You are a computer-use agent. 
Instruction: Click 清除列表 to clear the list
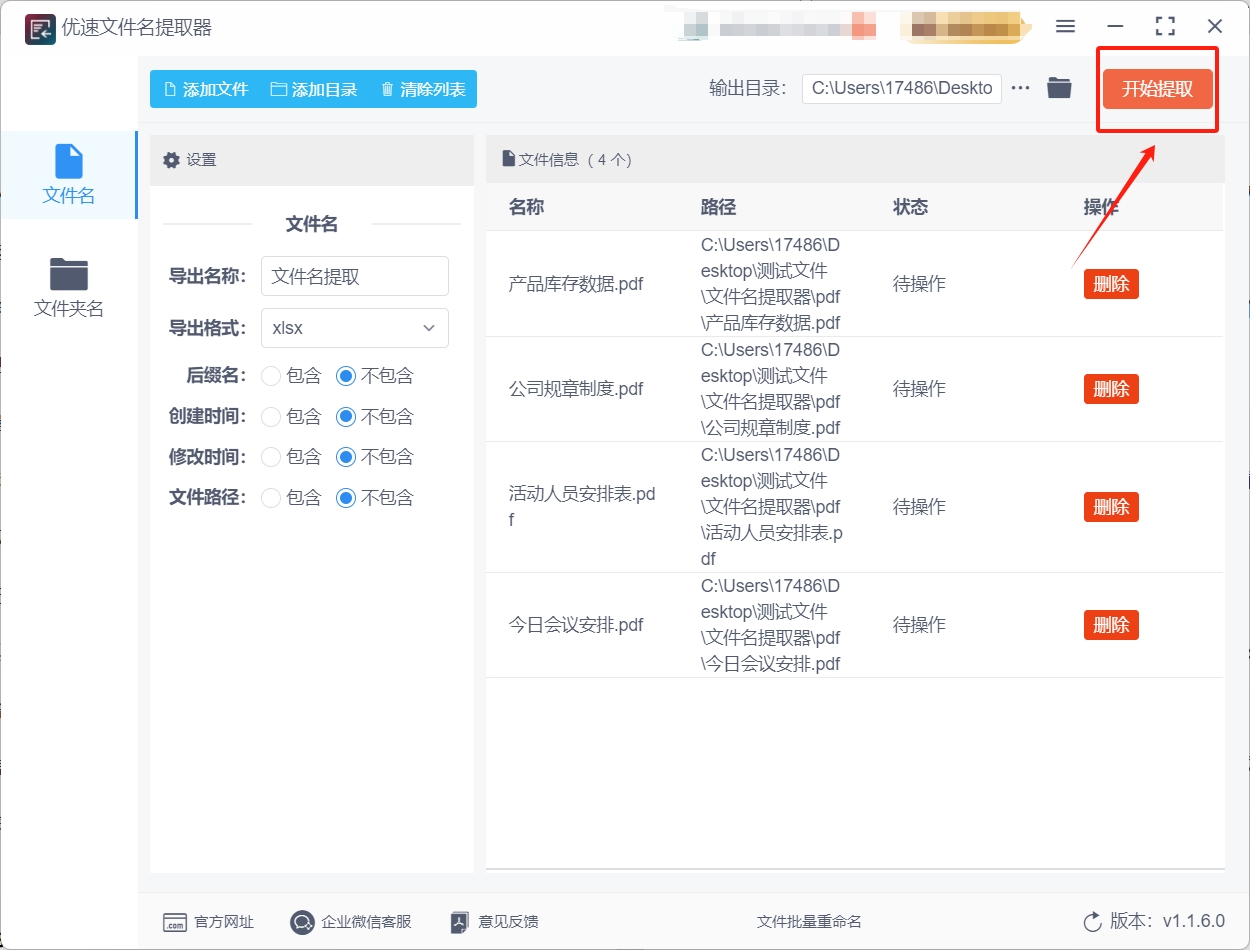click(x=423, y=89)
